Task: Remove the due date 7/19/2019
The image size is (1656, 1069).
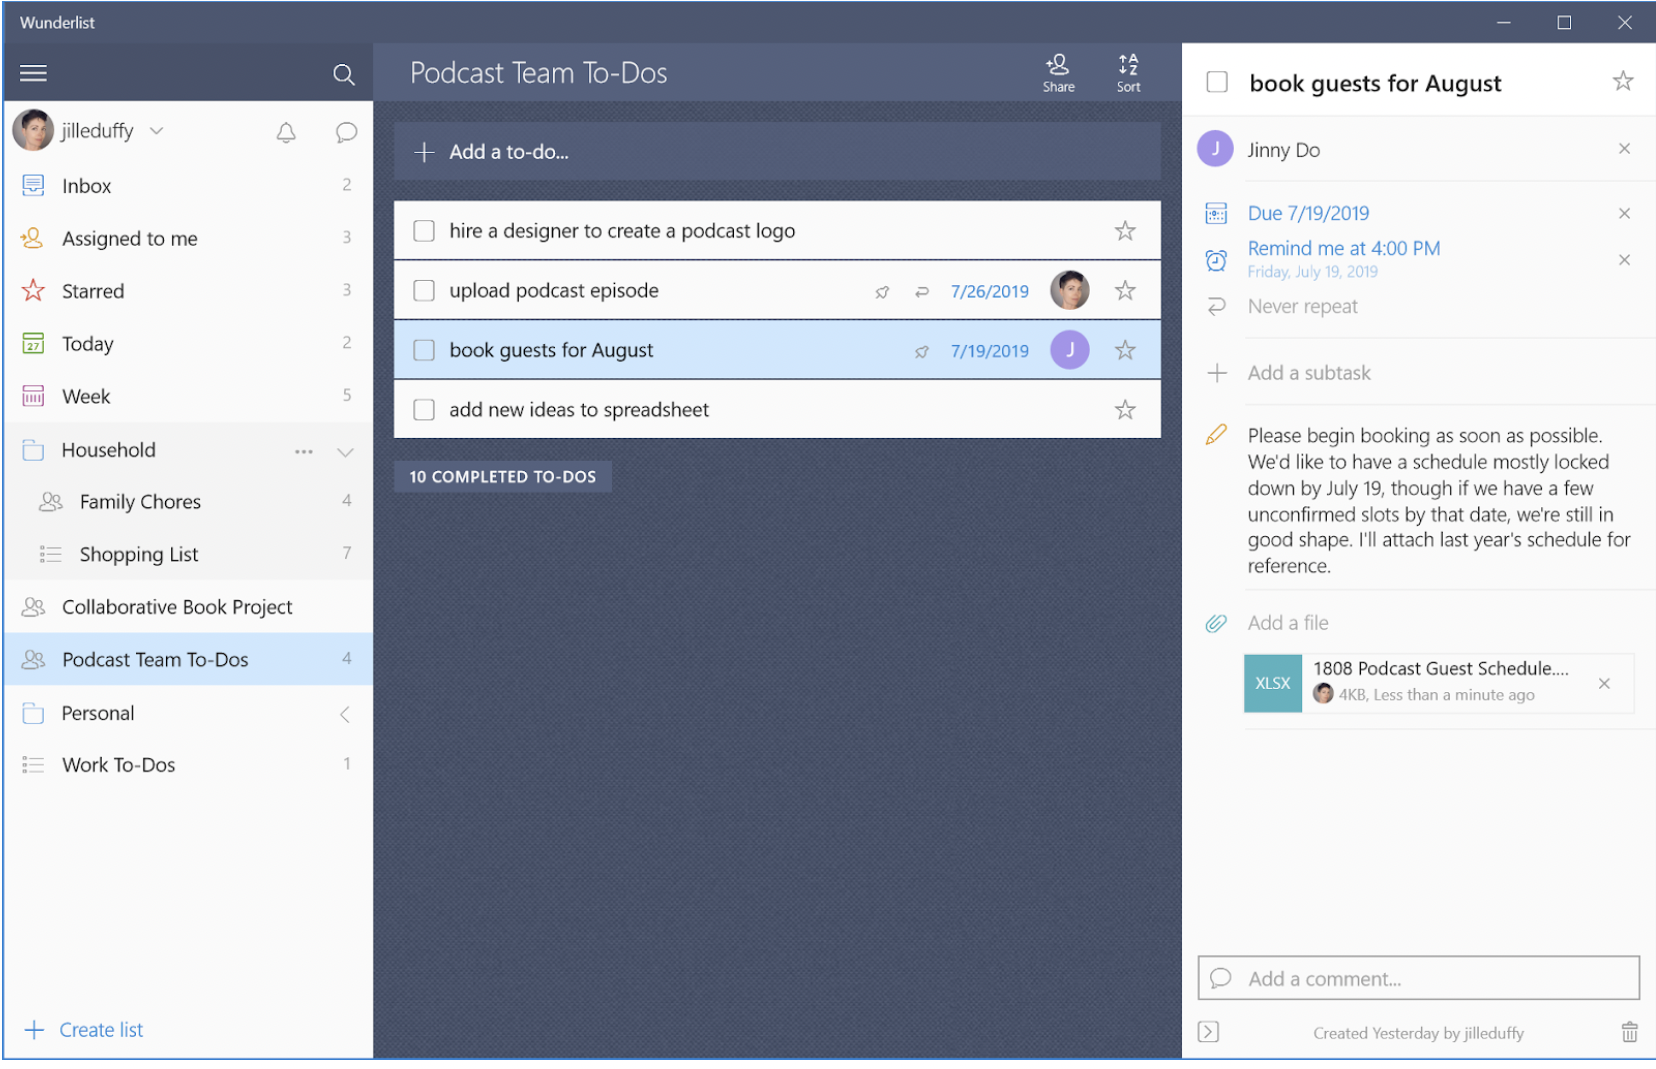Action: pos(1624,213)
